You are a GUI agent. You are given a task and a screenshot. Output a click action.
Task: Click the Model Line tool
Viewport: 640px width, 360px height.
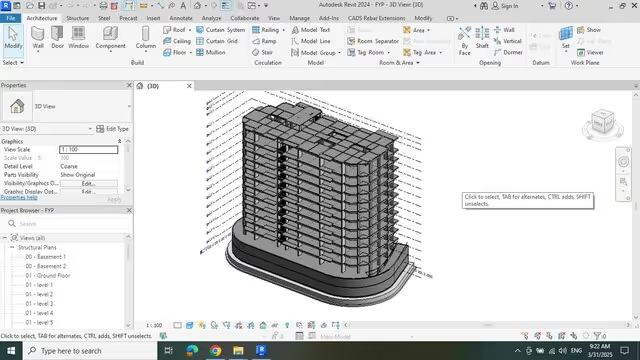311,41
